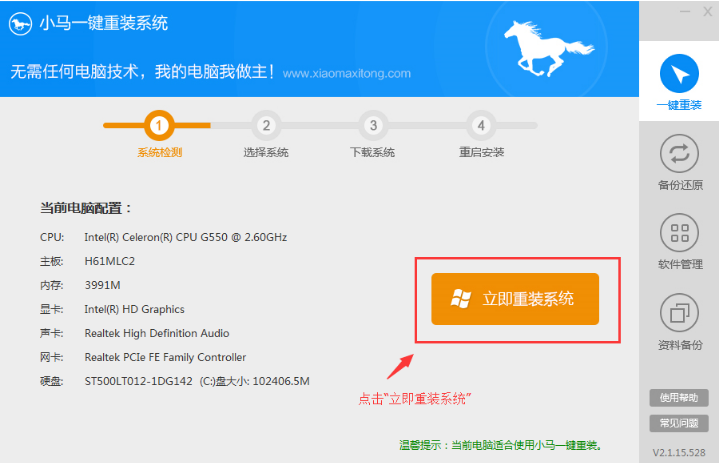
Task: Click the small horse logo in title bar
Action: [x=21, y=23]
